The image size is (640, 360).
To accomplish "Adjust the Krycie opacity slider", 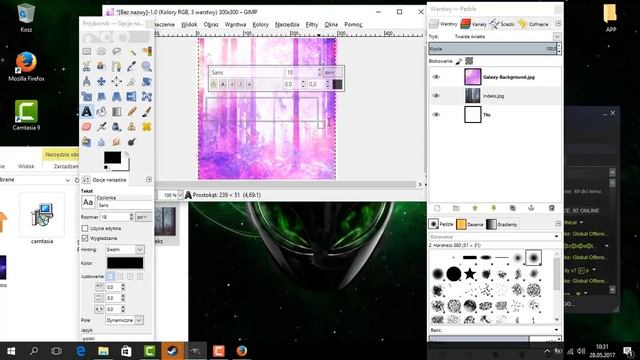I will pyautogui.click(x=493, y=49).
